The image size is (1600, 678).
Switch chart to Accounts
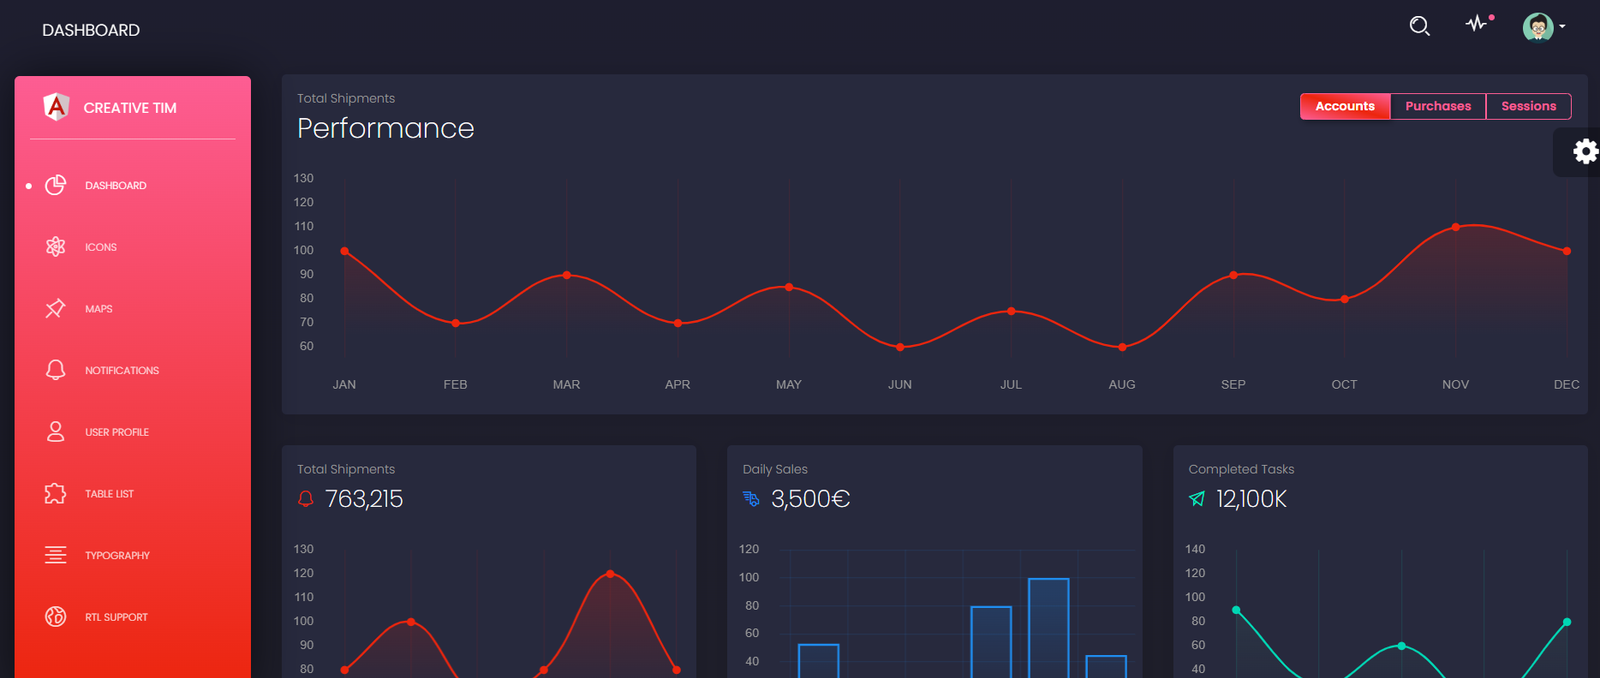[1345, 106]
